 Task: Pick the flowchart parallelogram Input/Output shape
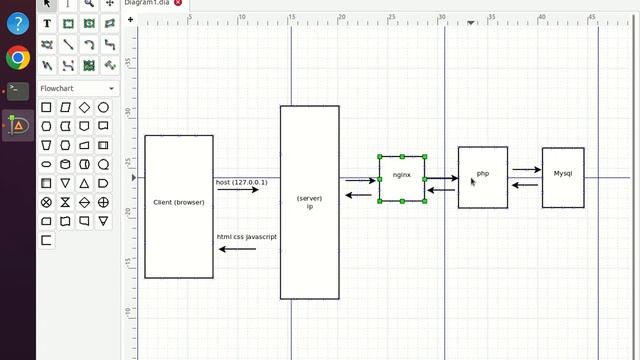pyautogui.click(x=65, y=107)
